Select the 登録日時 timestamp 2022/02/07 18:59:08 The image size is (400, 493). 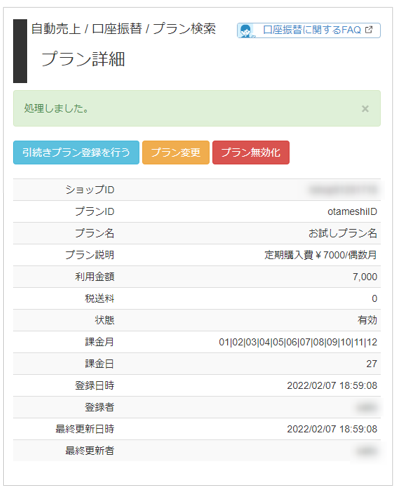332,386
